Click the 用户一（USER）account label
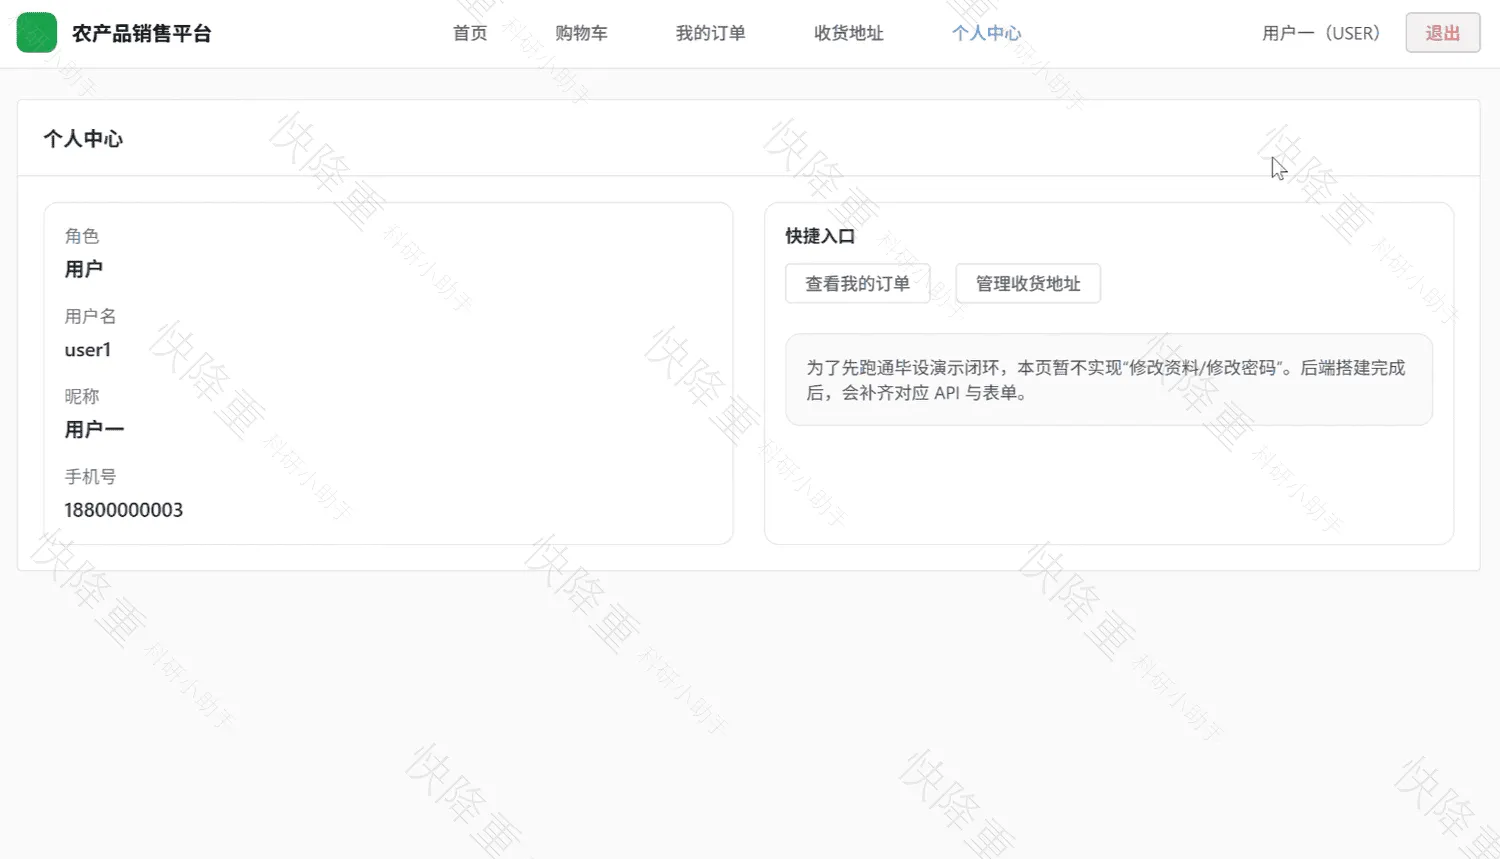 [1321, 33]
